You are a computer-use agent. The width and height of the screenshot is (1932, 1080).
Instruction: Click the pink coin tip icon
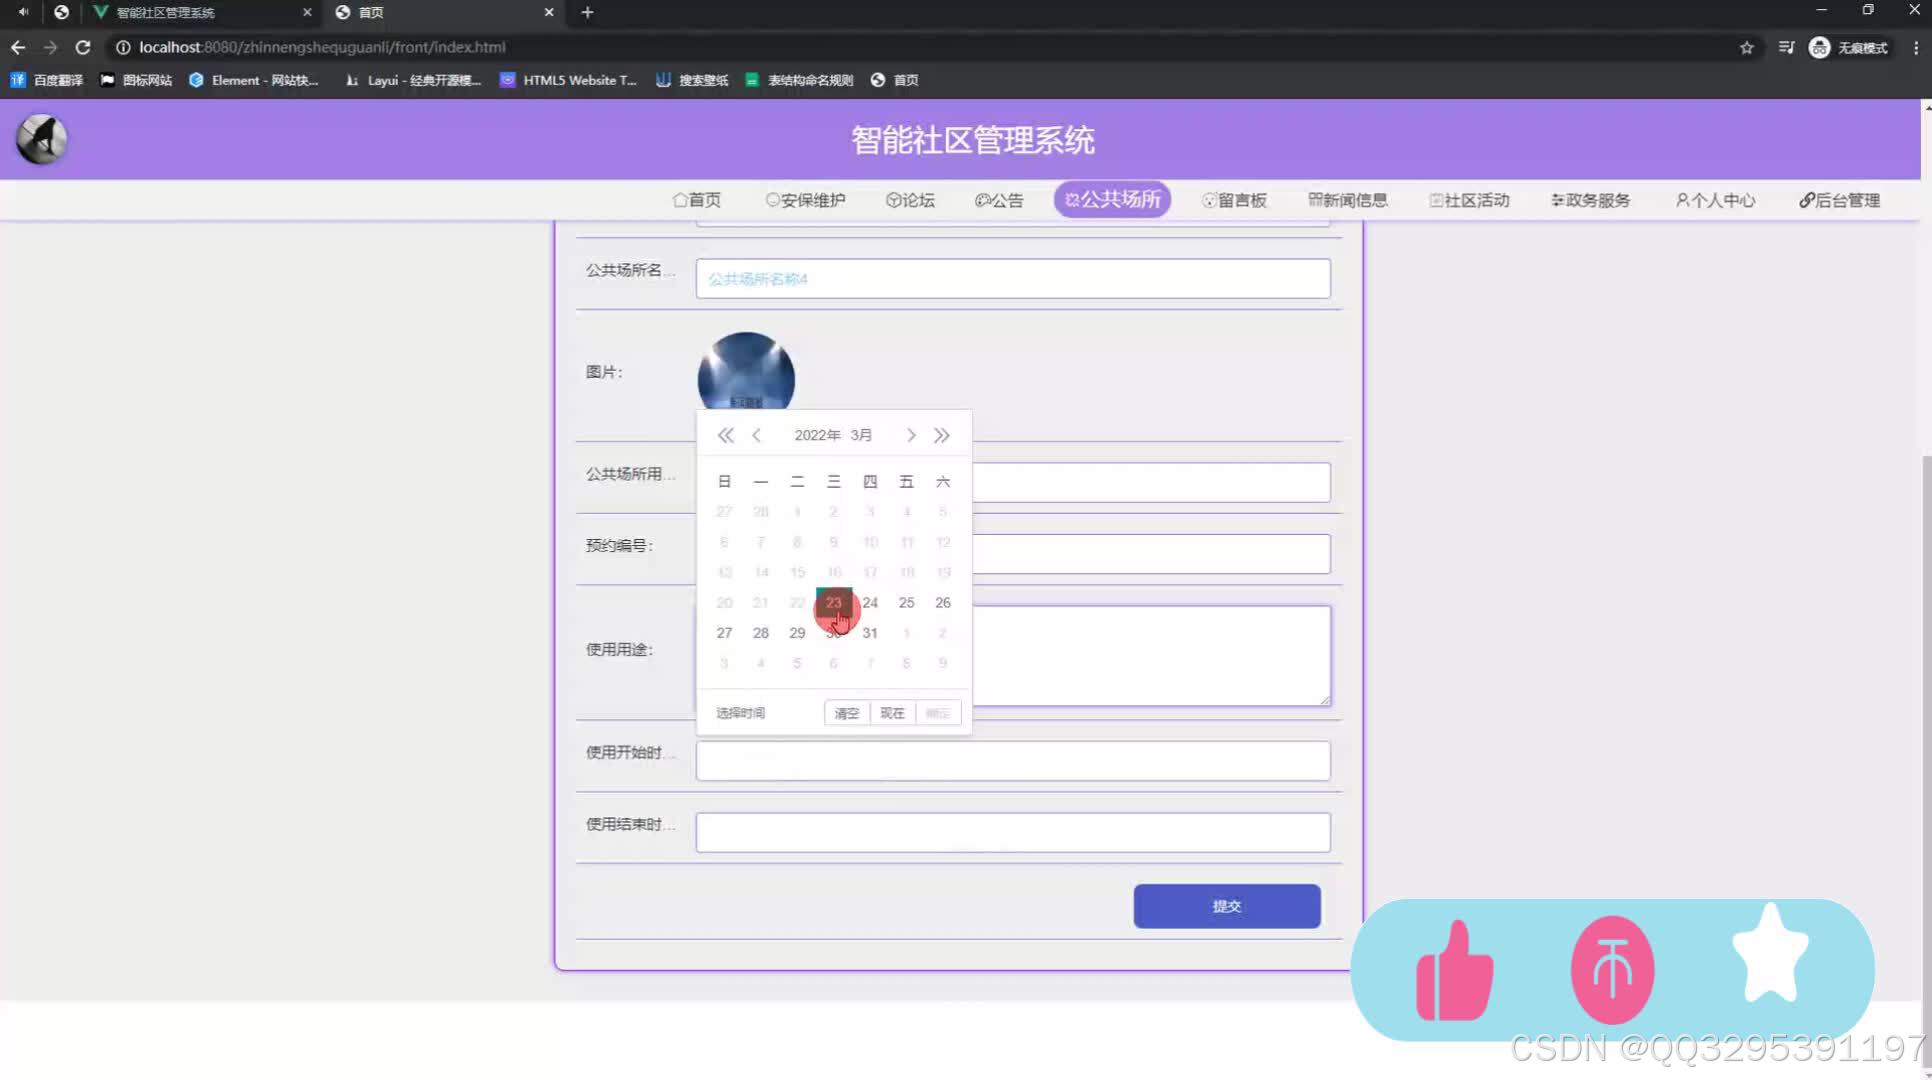point(1612,969)
